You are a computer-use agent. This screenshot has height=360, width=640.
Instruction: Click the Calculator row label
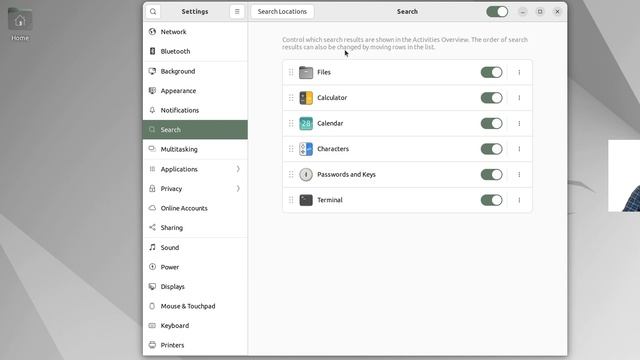click(x=332, y=98)
